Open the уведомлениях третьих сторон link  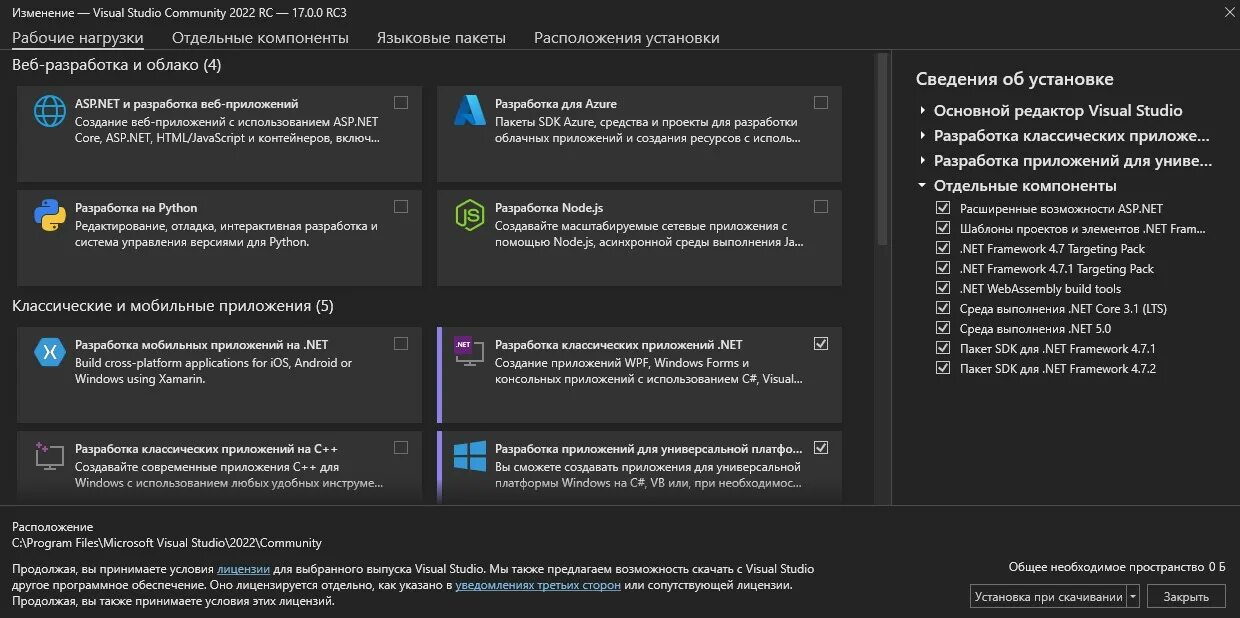538,585
